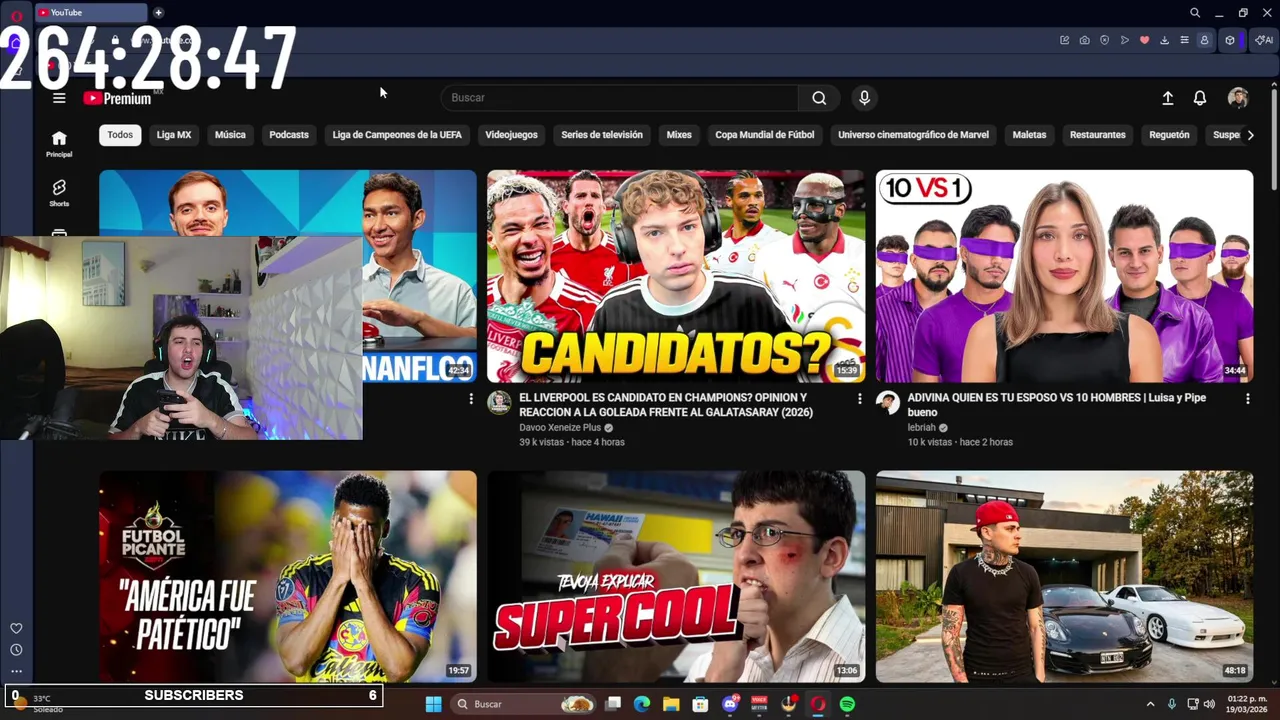Open the Opera AI assistant button

coord(1264,40)
